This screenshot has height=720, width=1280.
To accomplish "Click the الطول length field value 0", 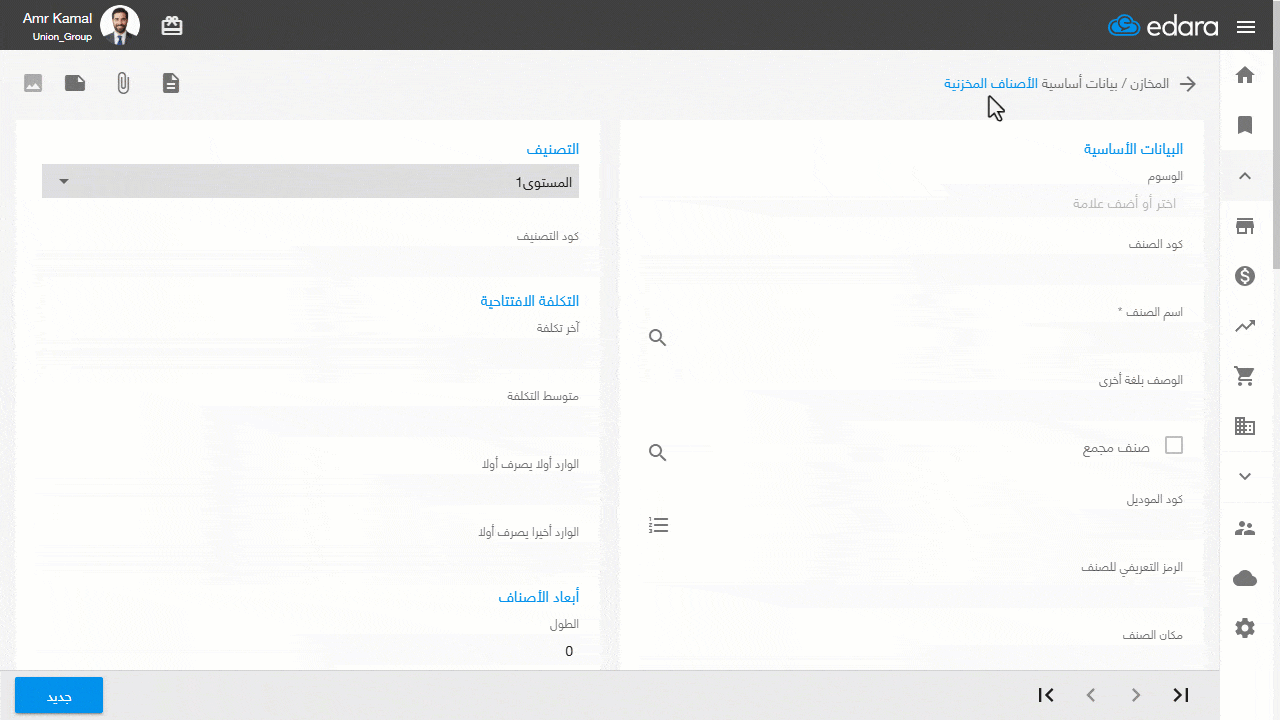I will 310,651.
